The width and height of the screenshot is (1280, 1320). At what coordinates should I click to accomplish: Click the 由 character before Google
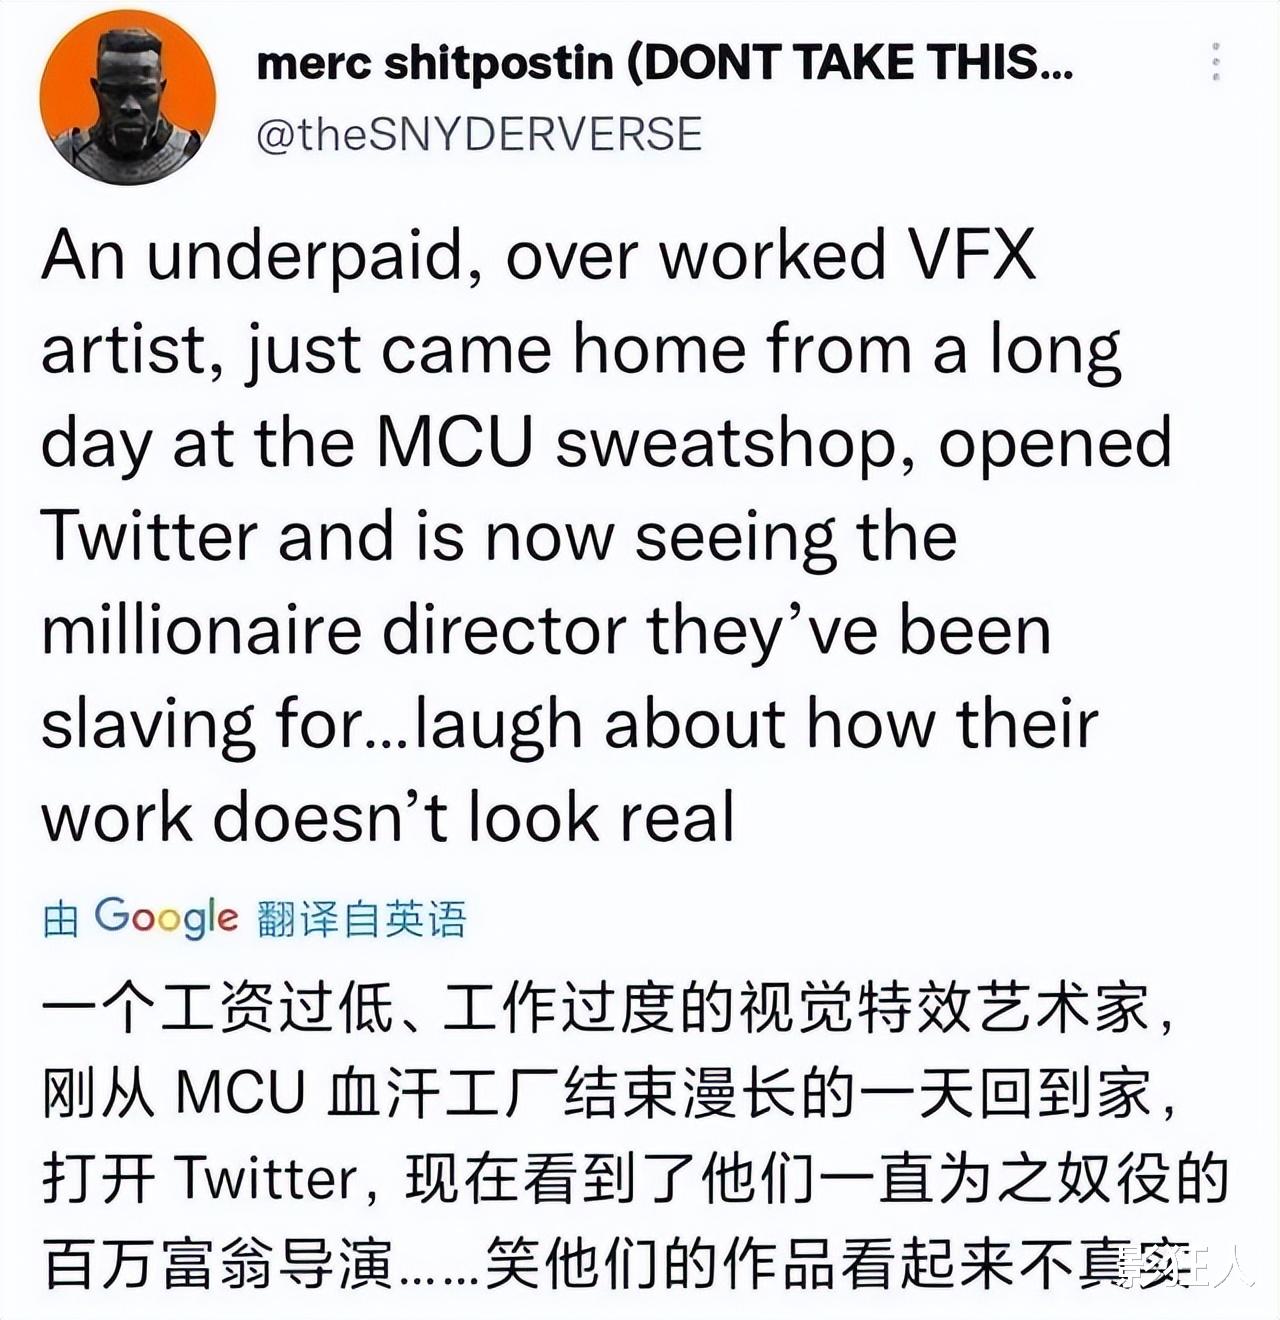click(x=61, y=919)
